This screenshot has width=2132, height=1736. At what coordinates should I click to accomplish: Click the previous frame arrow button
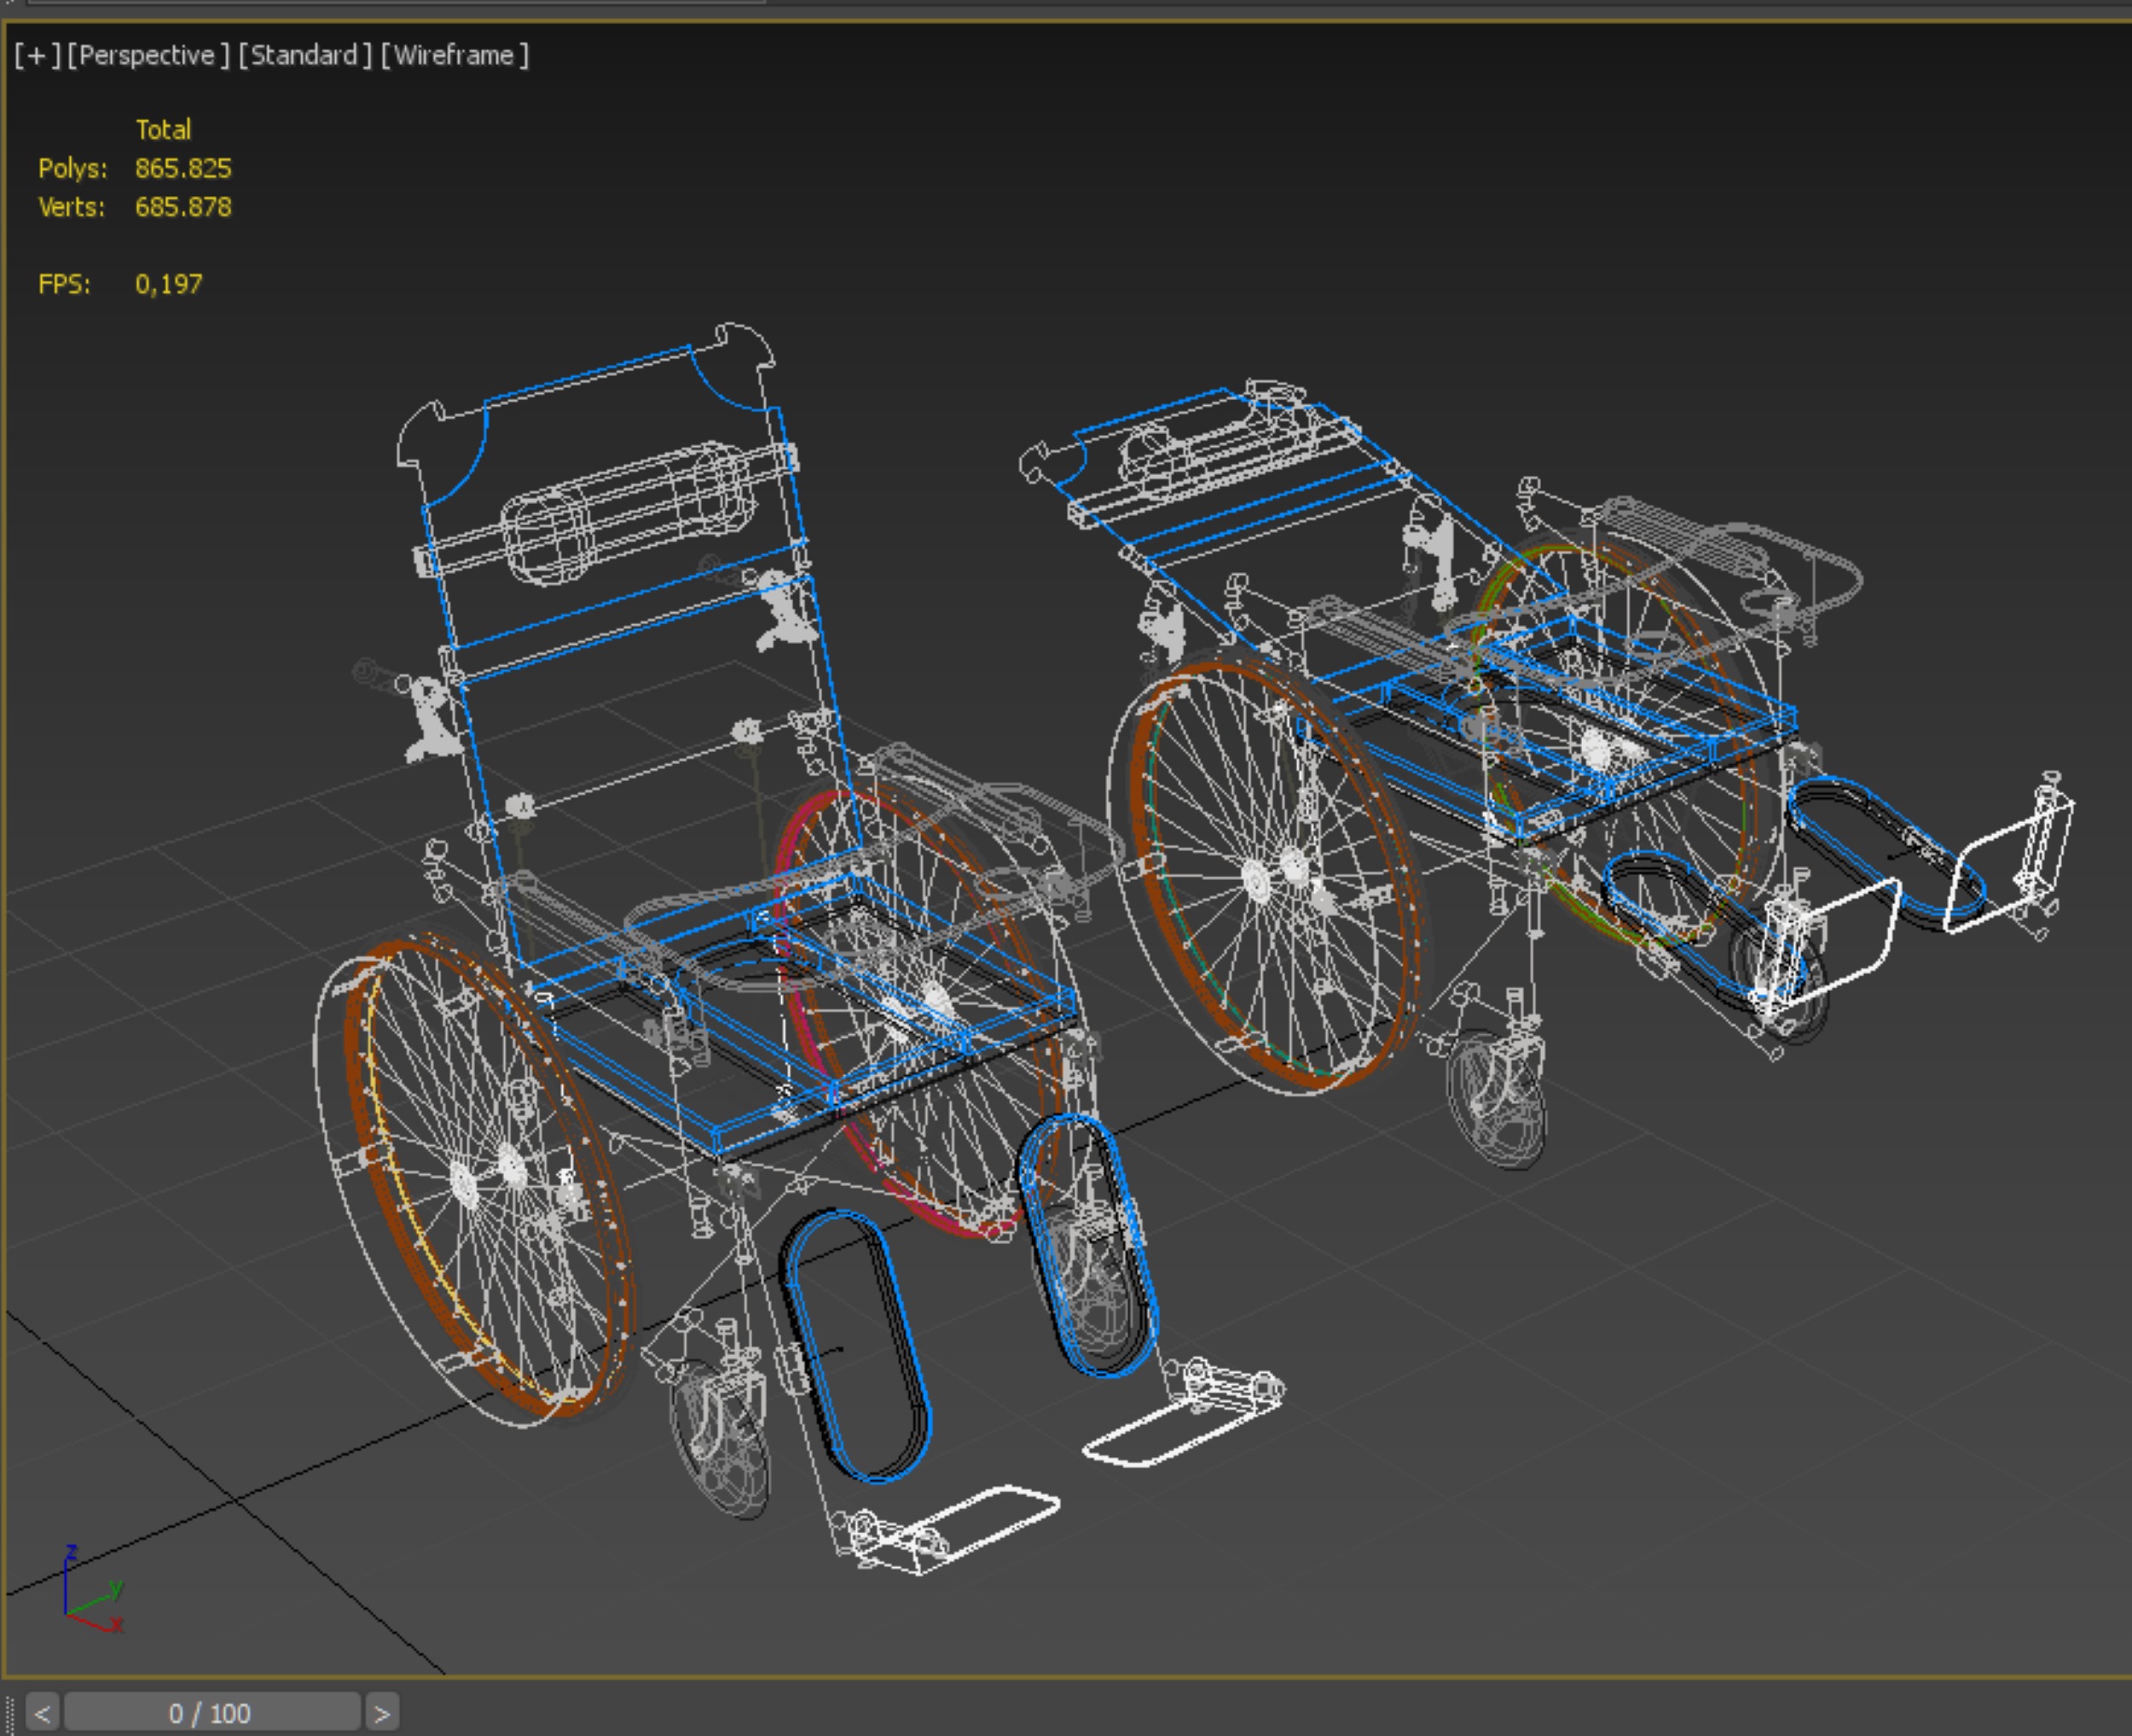[42, 1713]
